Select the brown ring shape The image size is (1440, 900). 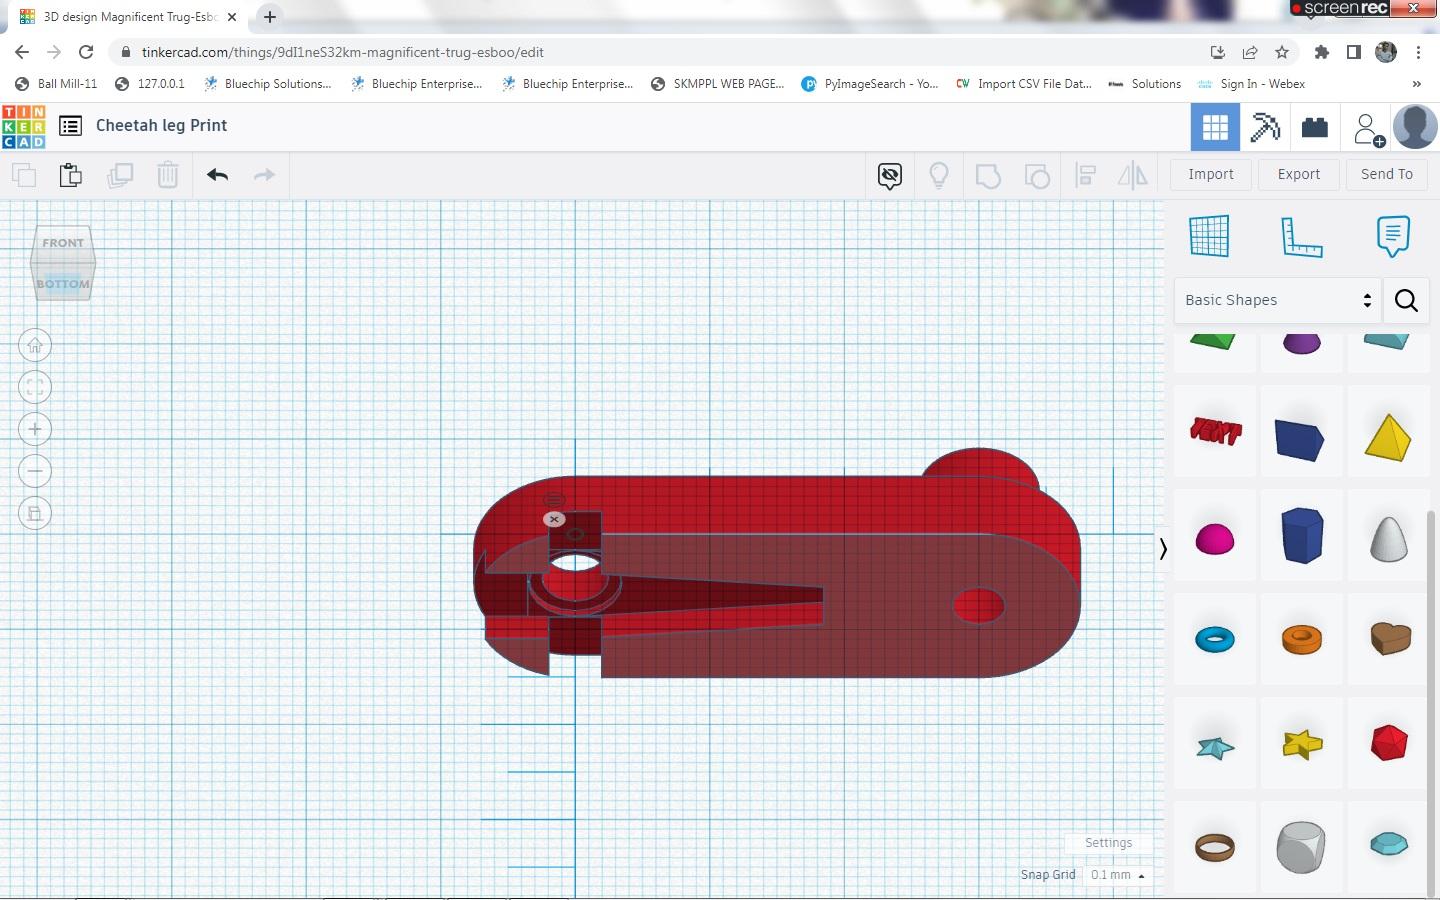pyautogui.click(x=1215, y=847)
